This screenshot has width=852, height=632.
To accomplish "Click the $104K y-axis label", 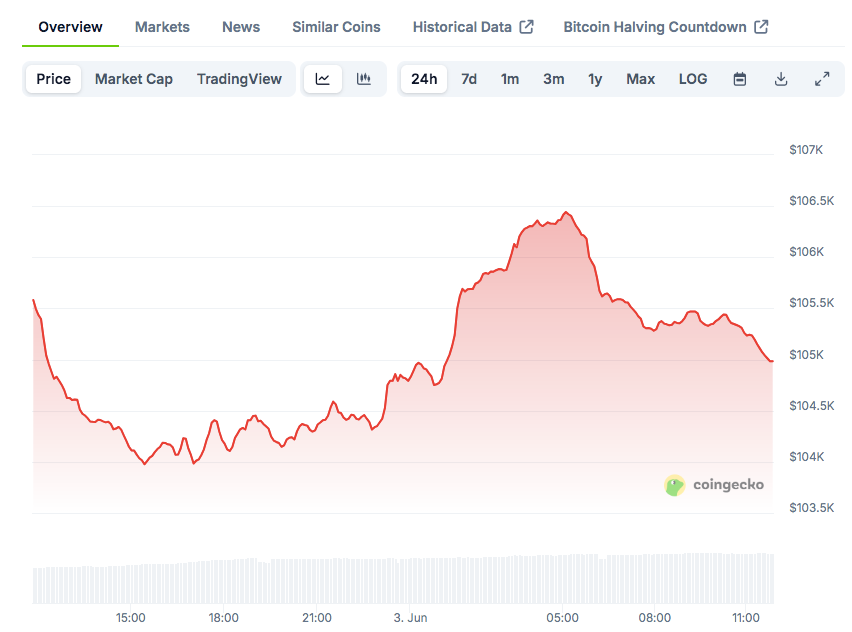I will pos(806,457).
